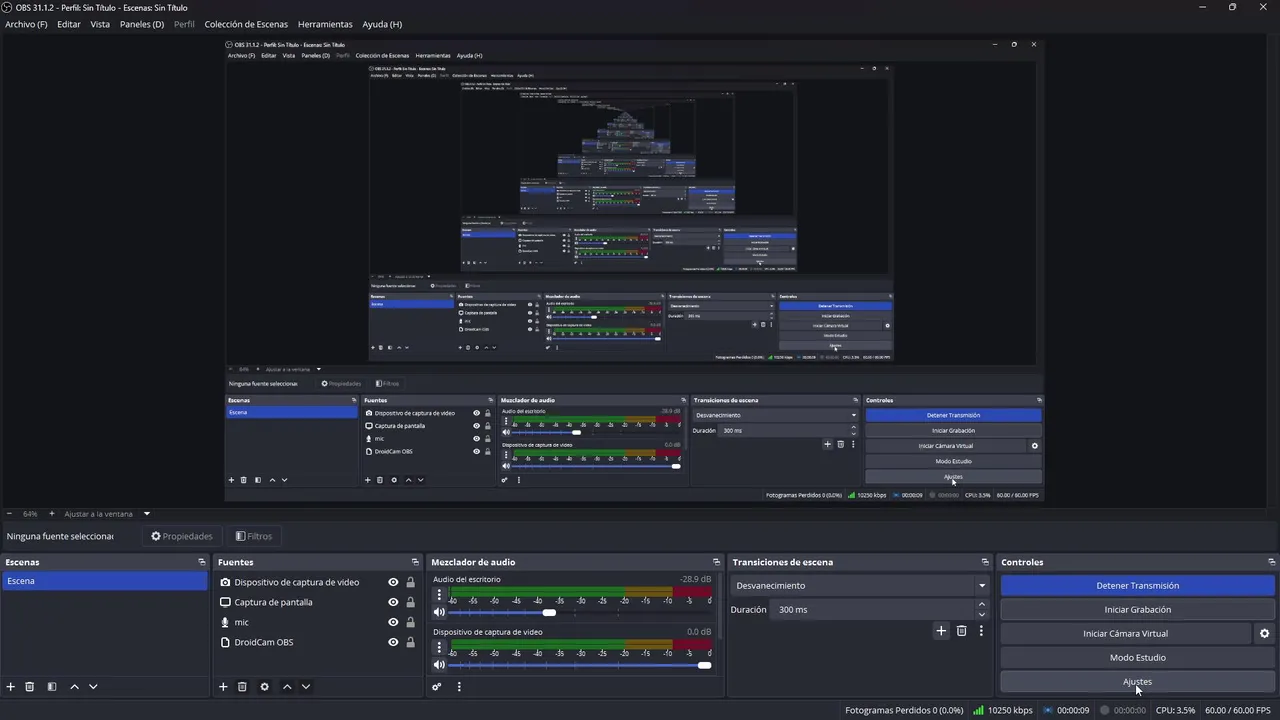
Task: Enable Modo Estudio
Action: click(1138, 658)
